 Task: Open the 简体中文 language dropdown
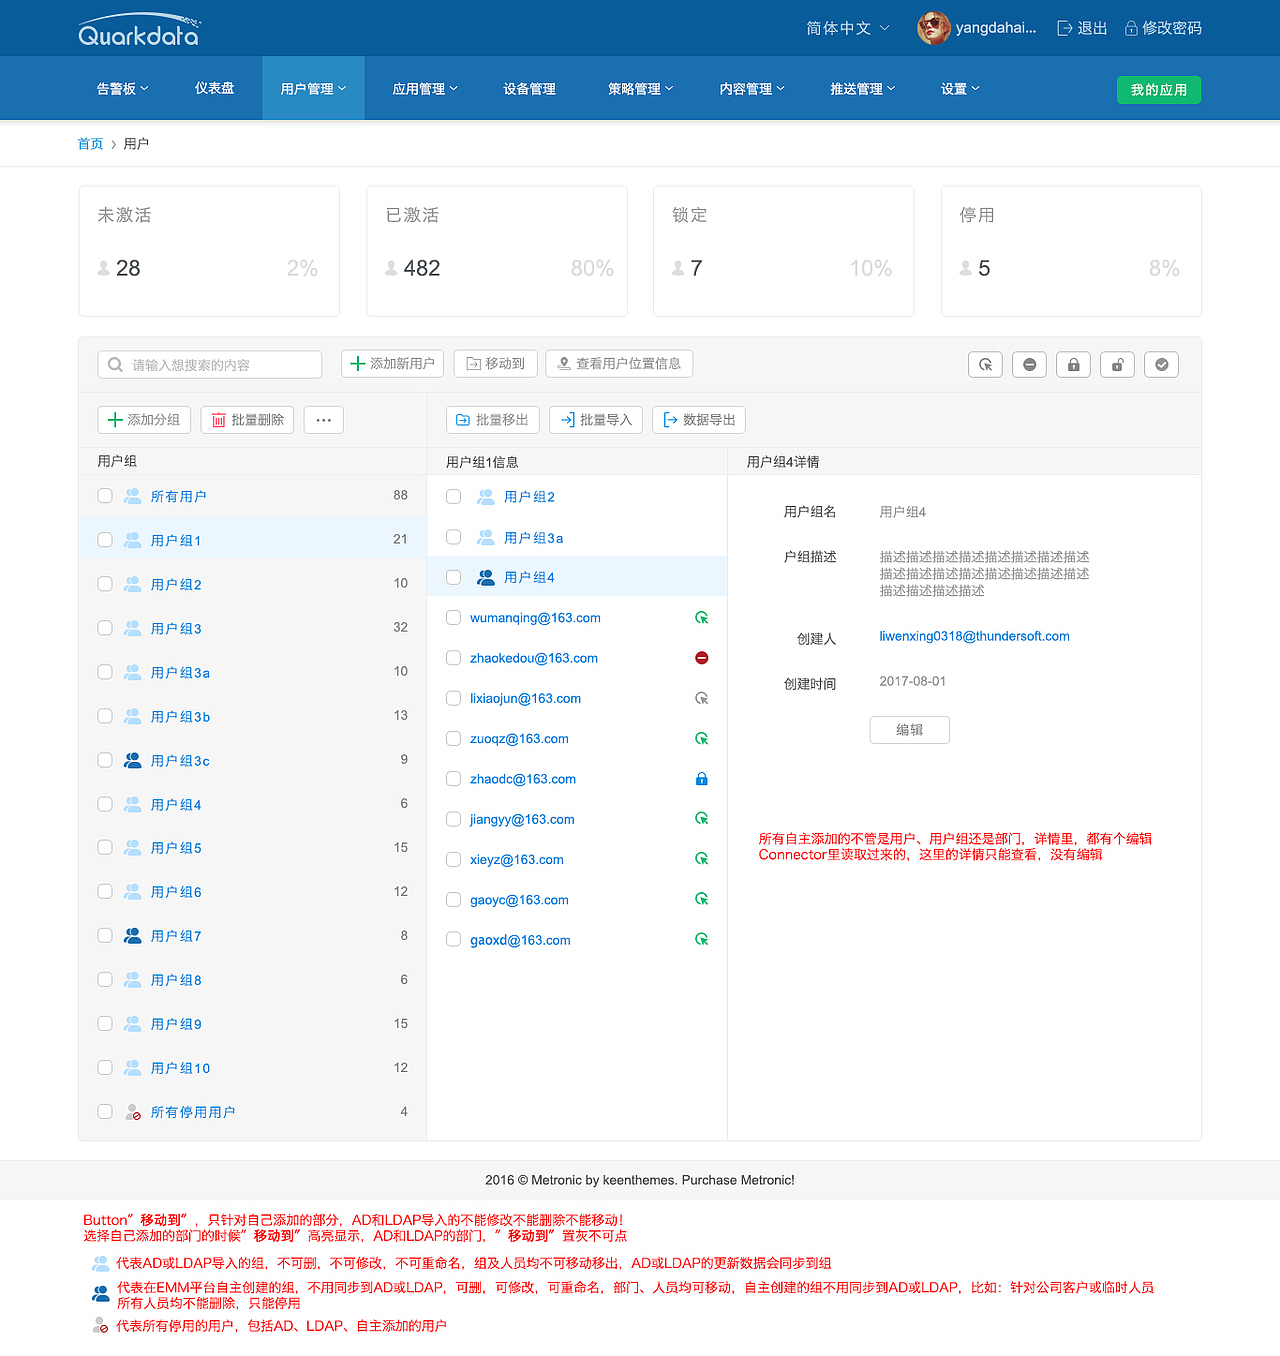848,28
